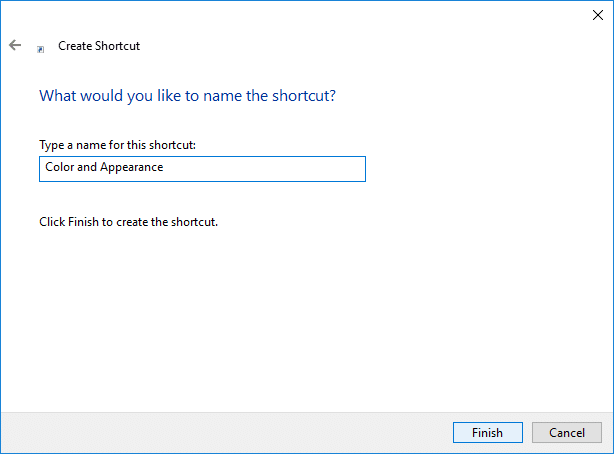Click the empty title bar area

point(300,14)
